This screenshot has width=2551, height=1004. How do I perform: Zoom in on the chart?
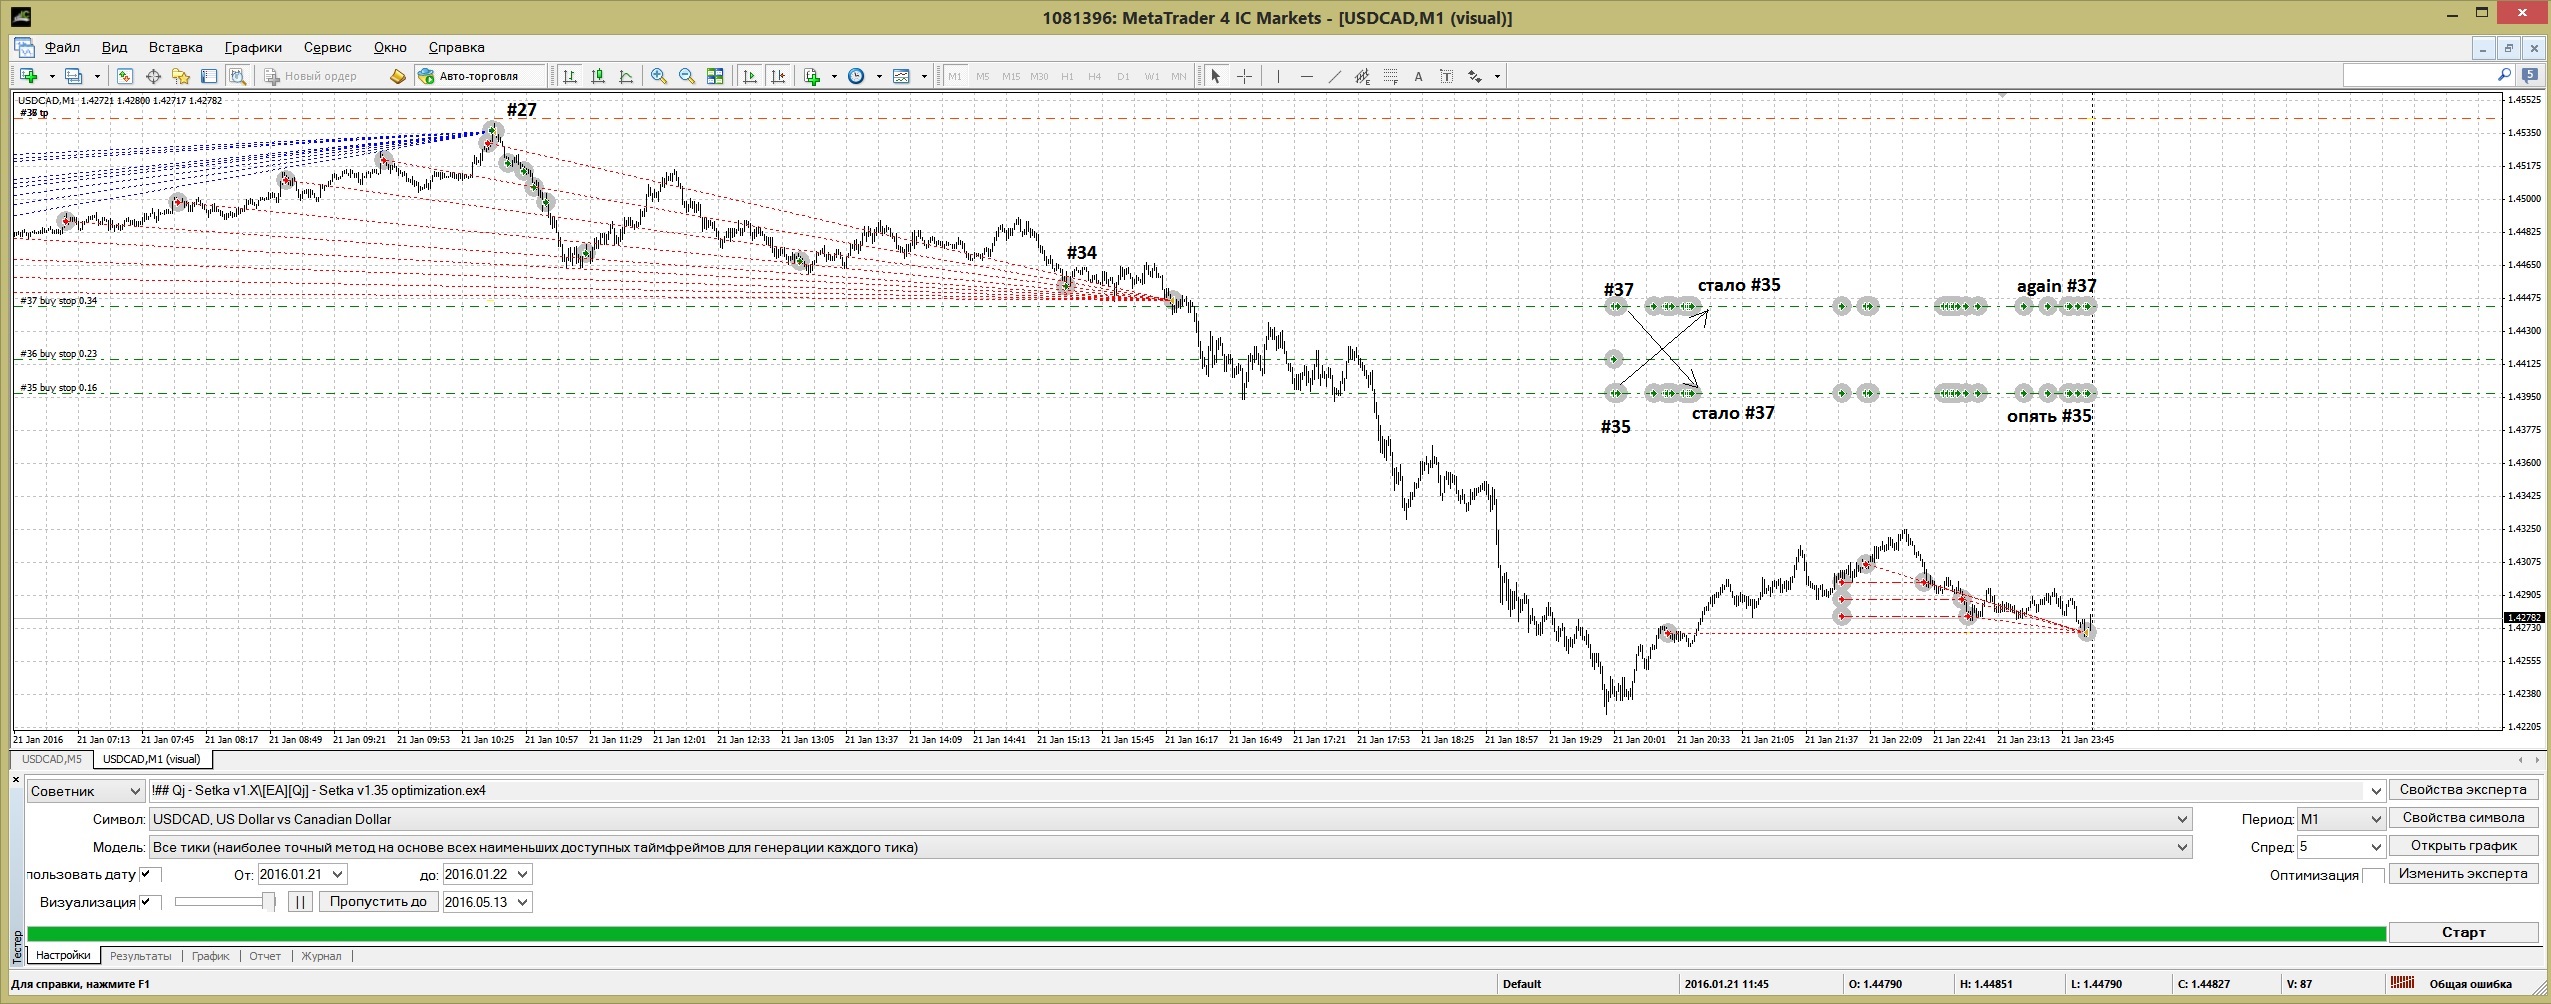coord(659,76)
